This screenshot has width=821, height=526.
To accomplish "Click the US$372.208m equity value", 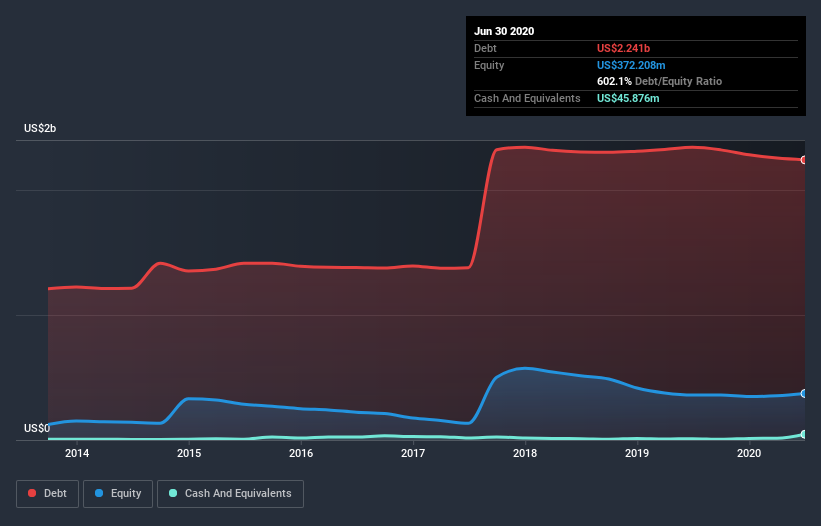I will [x=631, y=65].
